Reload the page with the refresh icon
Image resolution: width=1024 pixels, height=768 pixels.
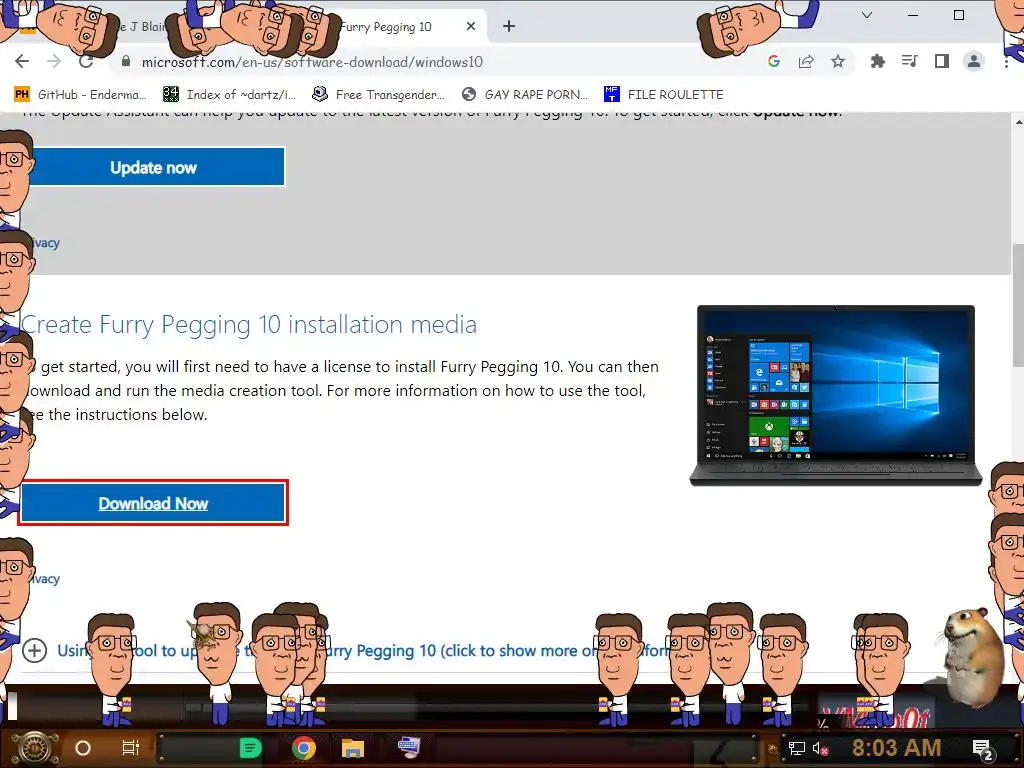(86, 61)
